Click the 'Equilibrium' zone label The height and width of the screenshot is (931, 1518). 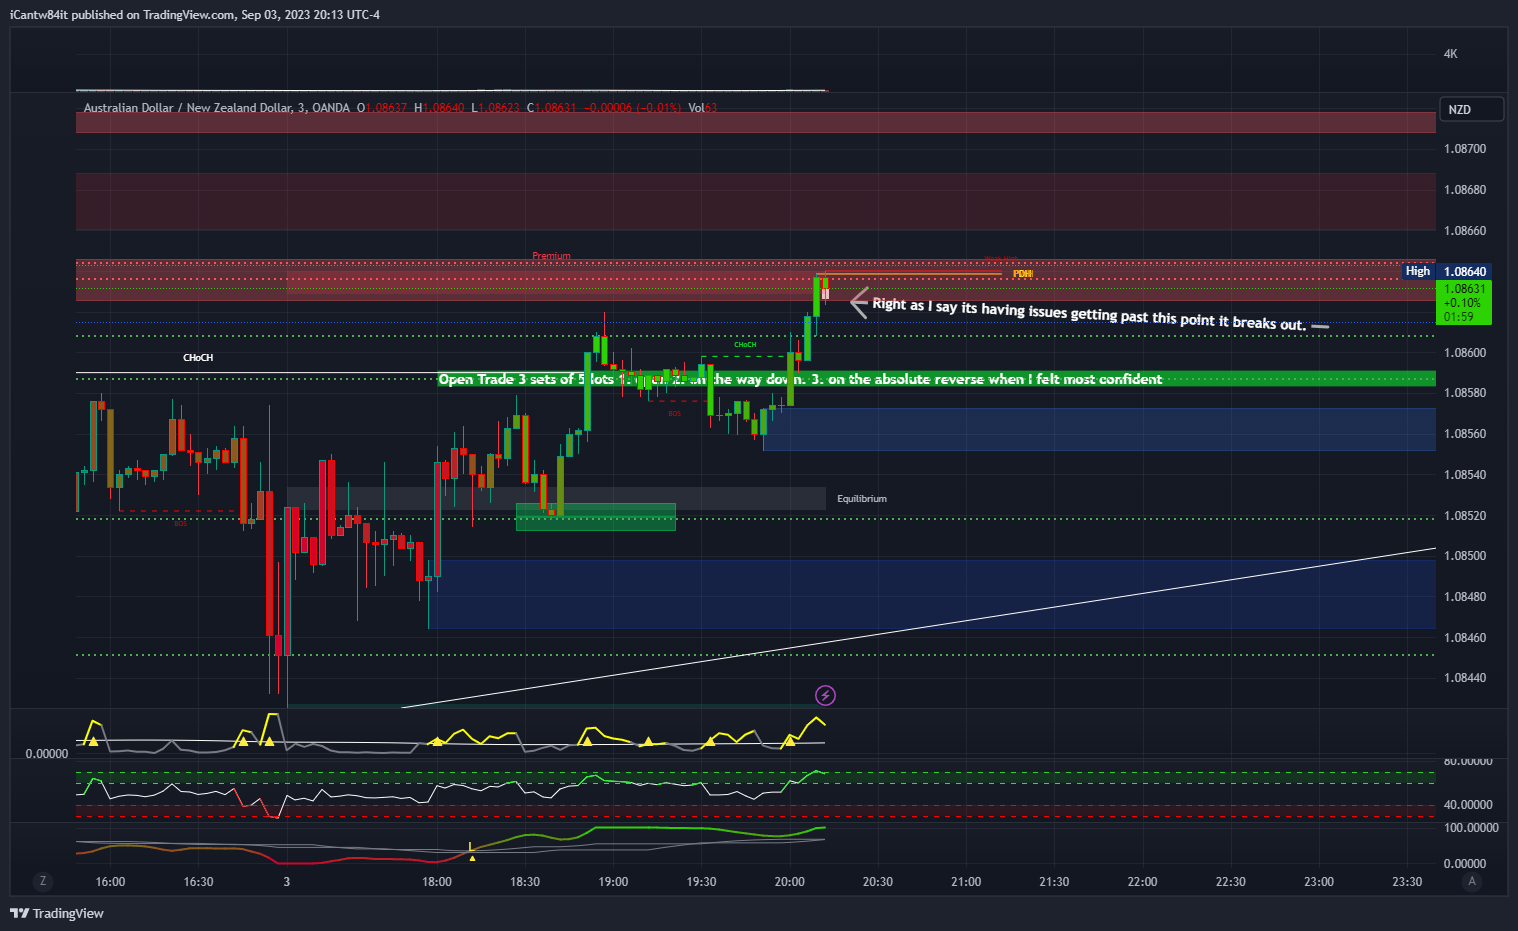coord(862,498)
